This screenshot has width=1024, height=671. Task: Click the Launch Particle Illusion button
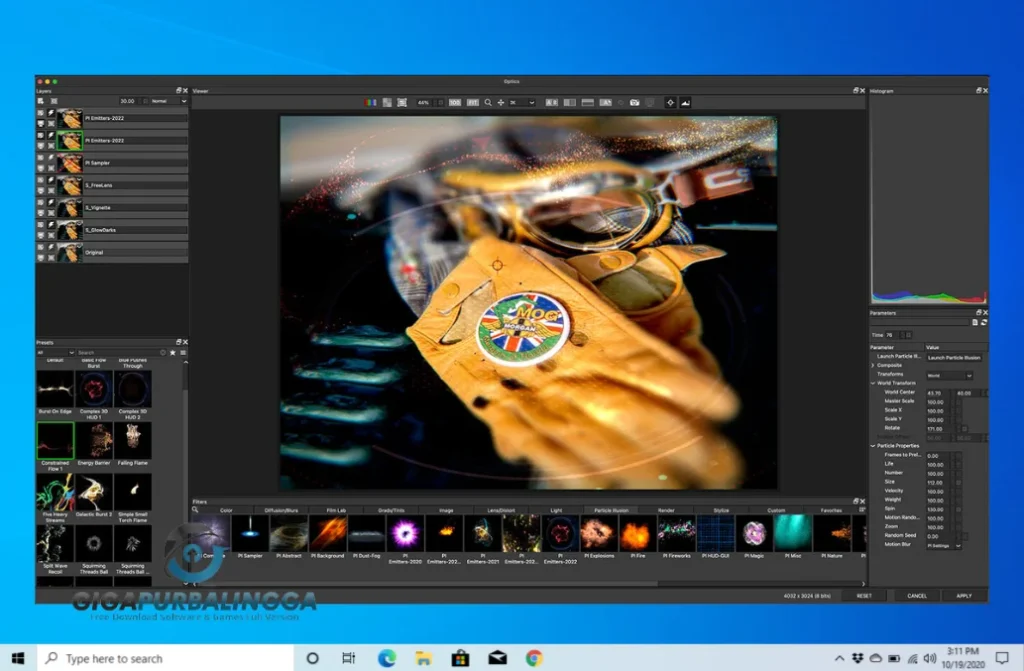click(954, 357)
